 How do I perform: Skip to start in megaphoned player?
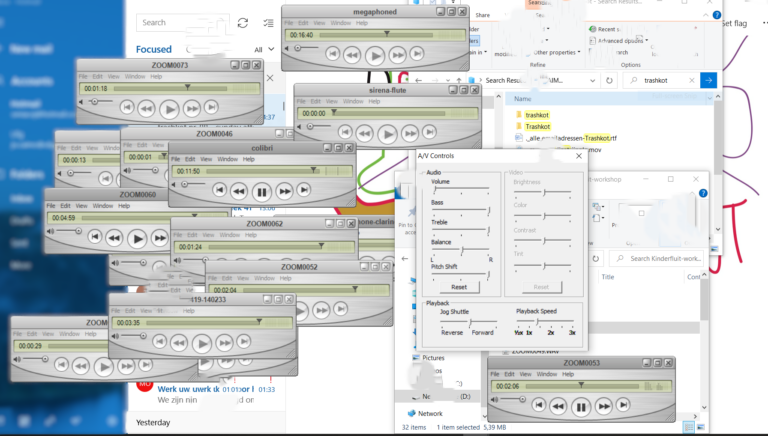pos(333,53)
